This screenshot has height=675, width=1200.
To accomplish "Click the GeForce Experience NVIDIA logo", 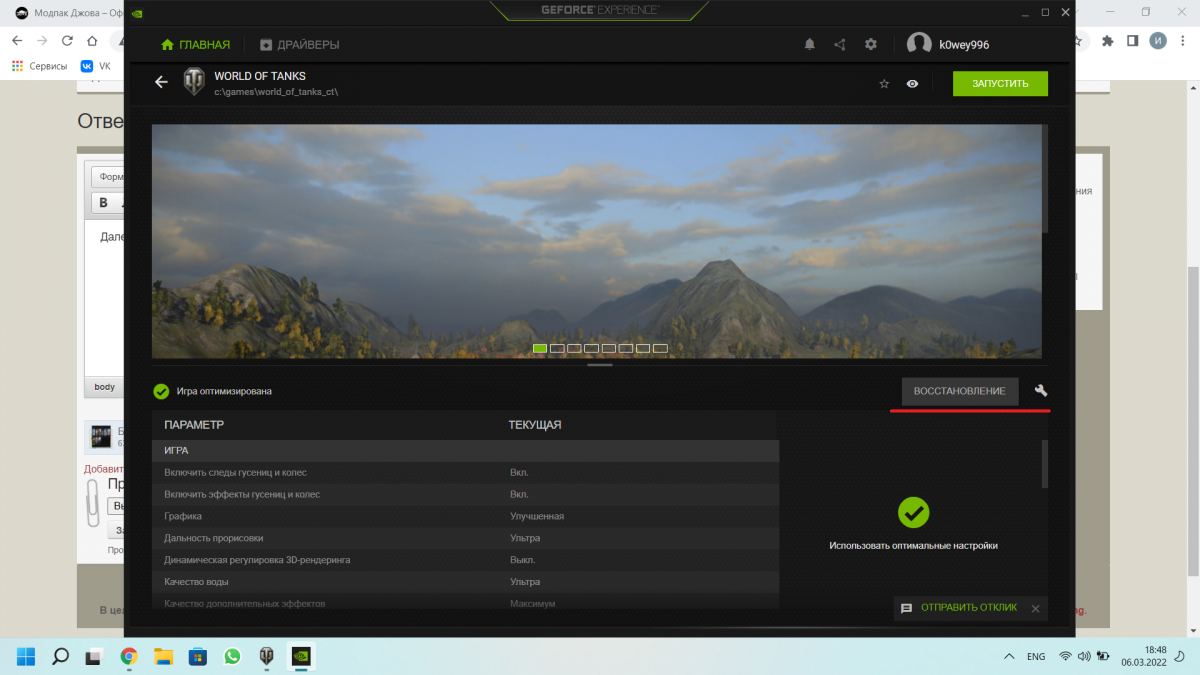I will pos(136,14).
